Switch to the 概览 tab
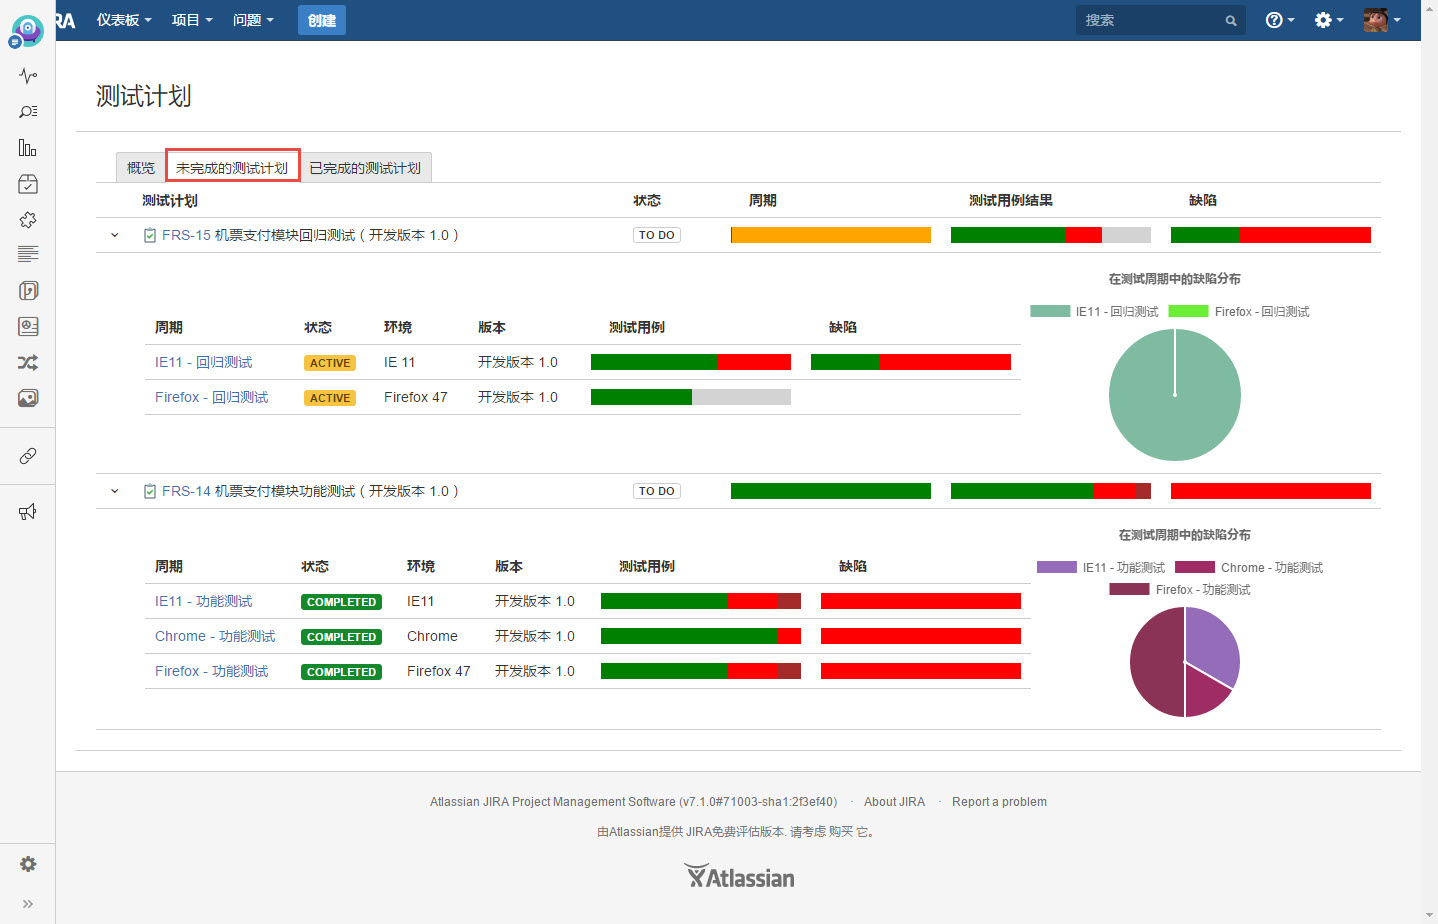This screenshot has width=1438, height=924. (141, 168)
